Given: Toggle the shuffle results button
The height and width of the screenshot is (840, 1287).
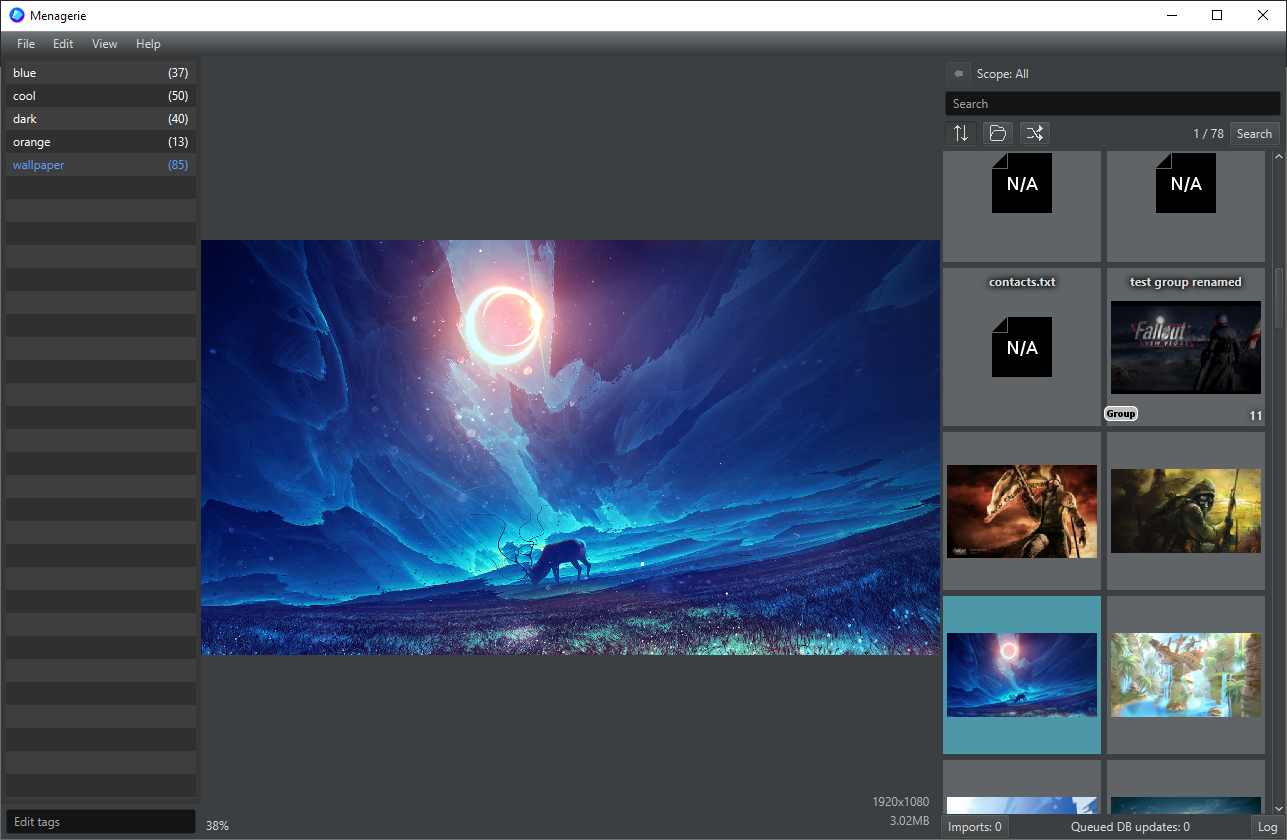Looking at the screenshot, I should 1035,133.
